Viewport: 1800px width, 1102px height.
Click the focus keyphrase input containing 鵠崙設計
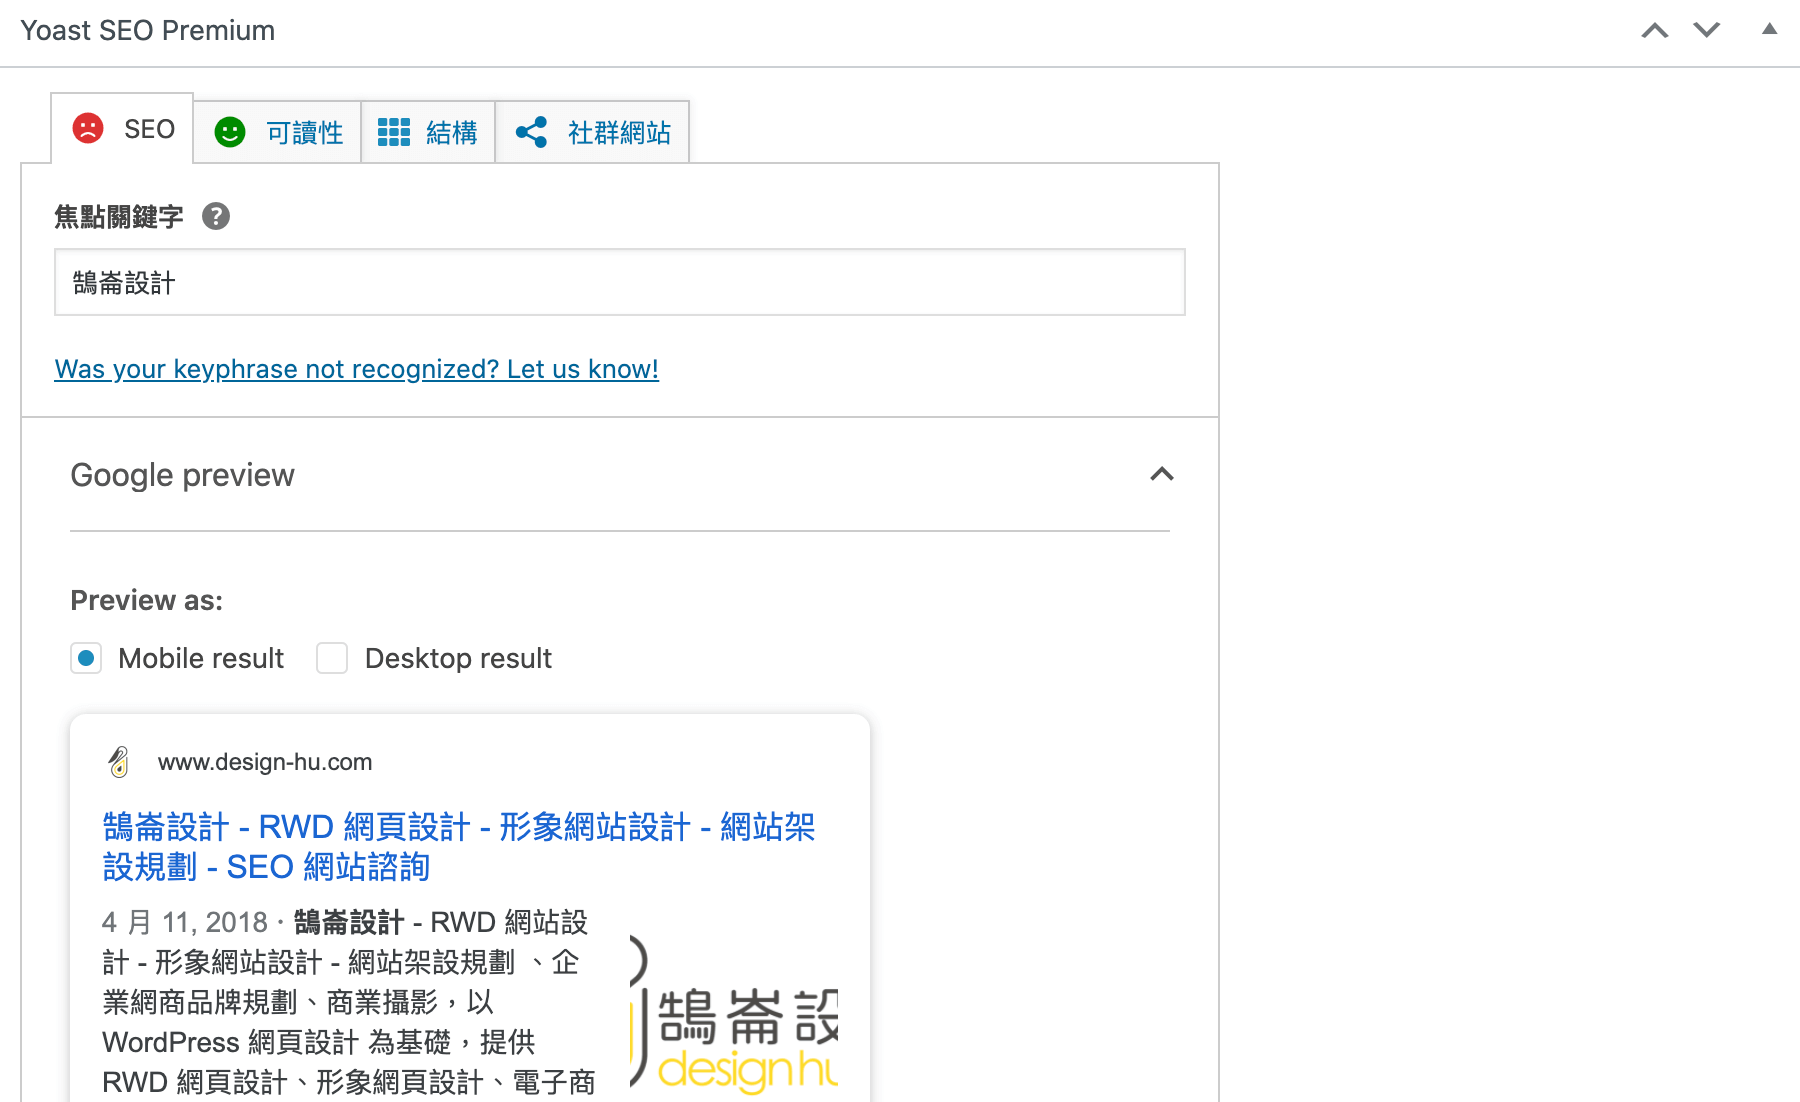[620, 282]
